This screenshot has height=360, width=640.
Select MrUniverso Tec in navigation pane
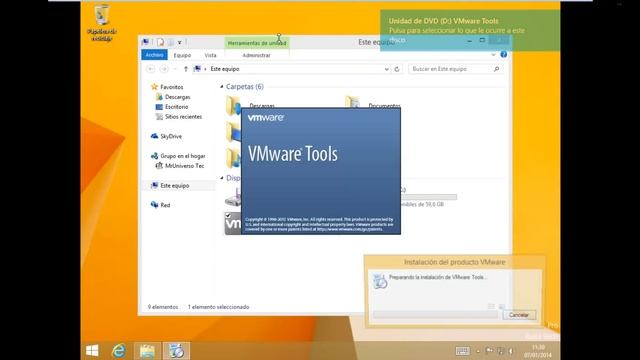click(184, 166)
